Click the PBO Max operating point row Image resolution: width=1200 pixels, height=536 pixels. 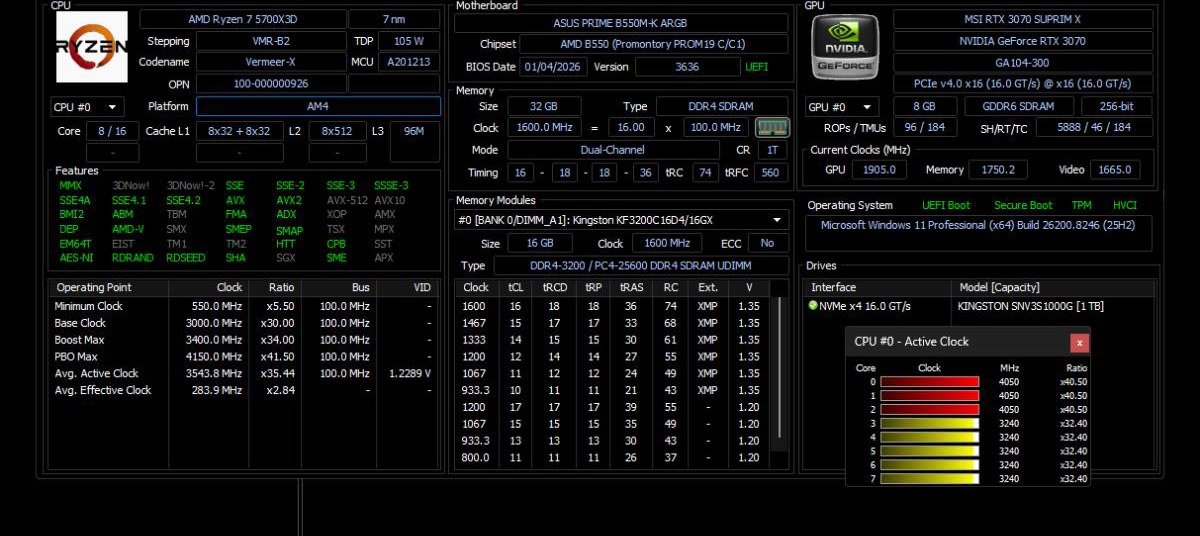pos(245,356)
